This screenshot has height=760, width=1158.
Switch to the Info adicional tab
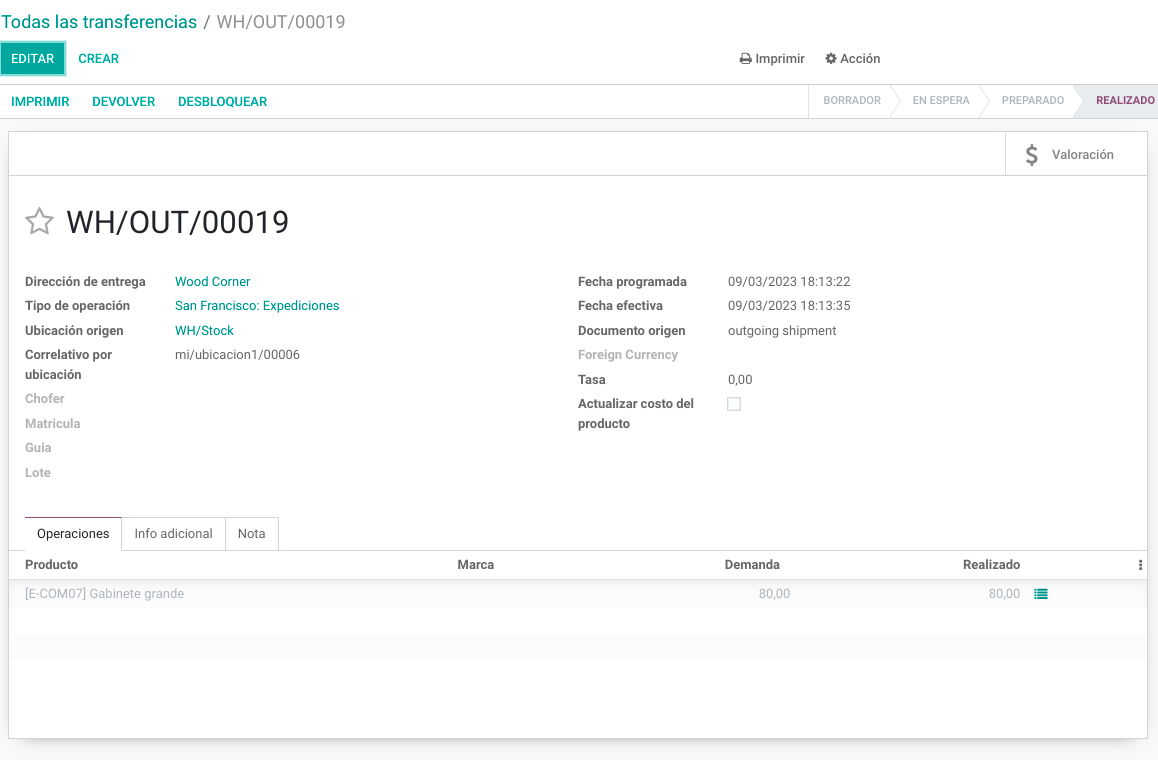coord(174,533)
